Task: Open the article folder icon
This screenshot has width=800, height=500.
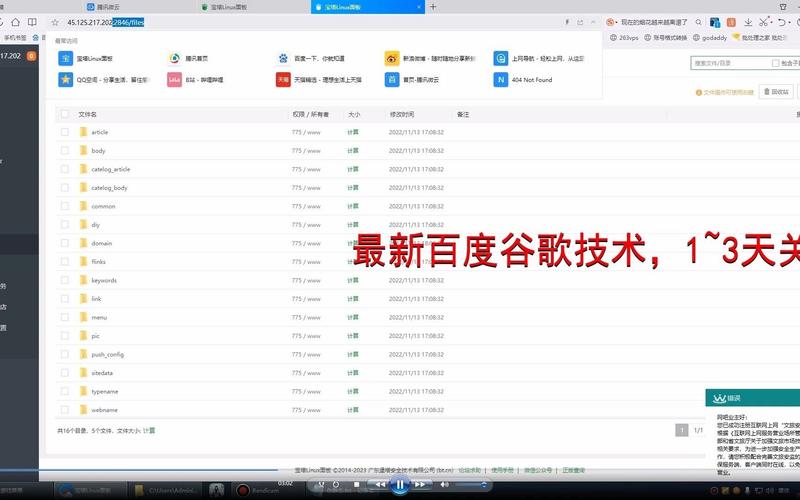Action: 83,132
